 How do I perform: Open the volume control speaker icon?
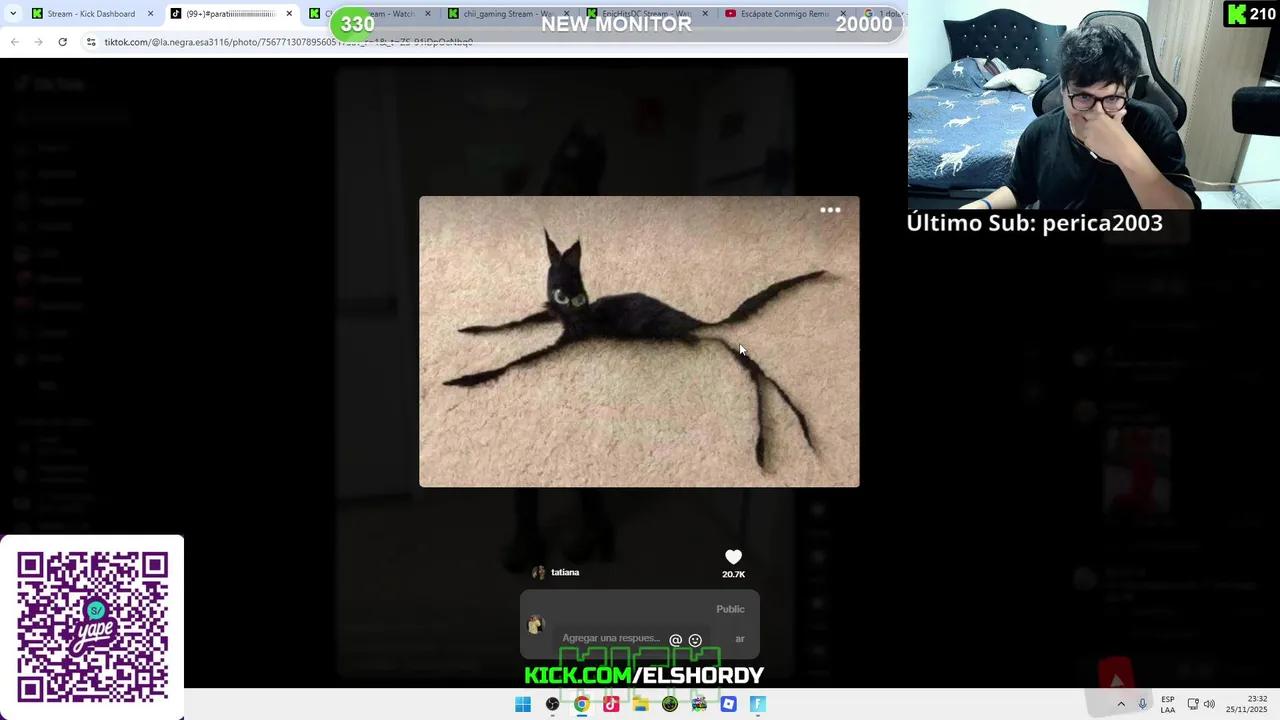pos(1209,704)
